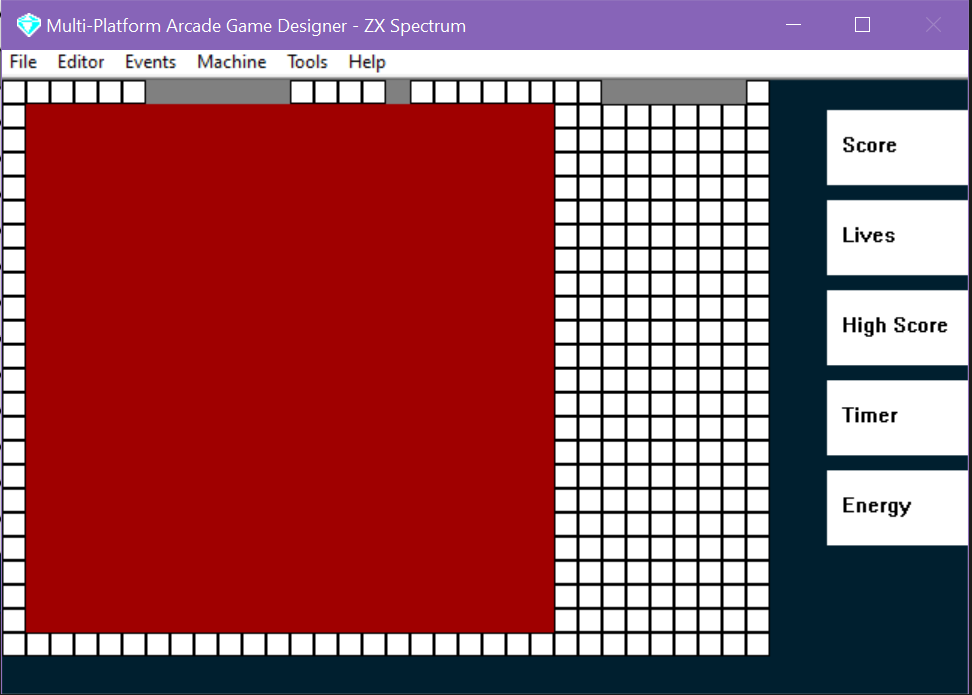Viewport: 972px width, 695px height.
Task: Click the Score button
Action: coord(897,148)
